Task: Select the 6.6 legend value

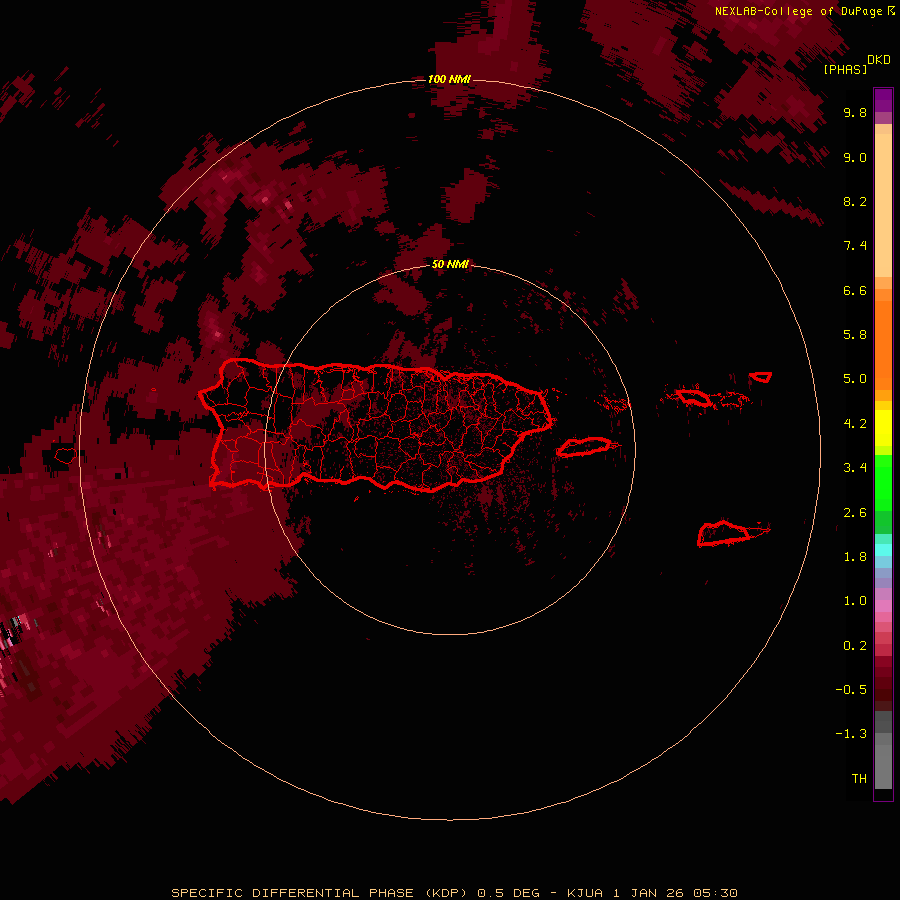Action: tap(855, 290)
